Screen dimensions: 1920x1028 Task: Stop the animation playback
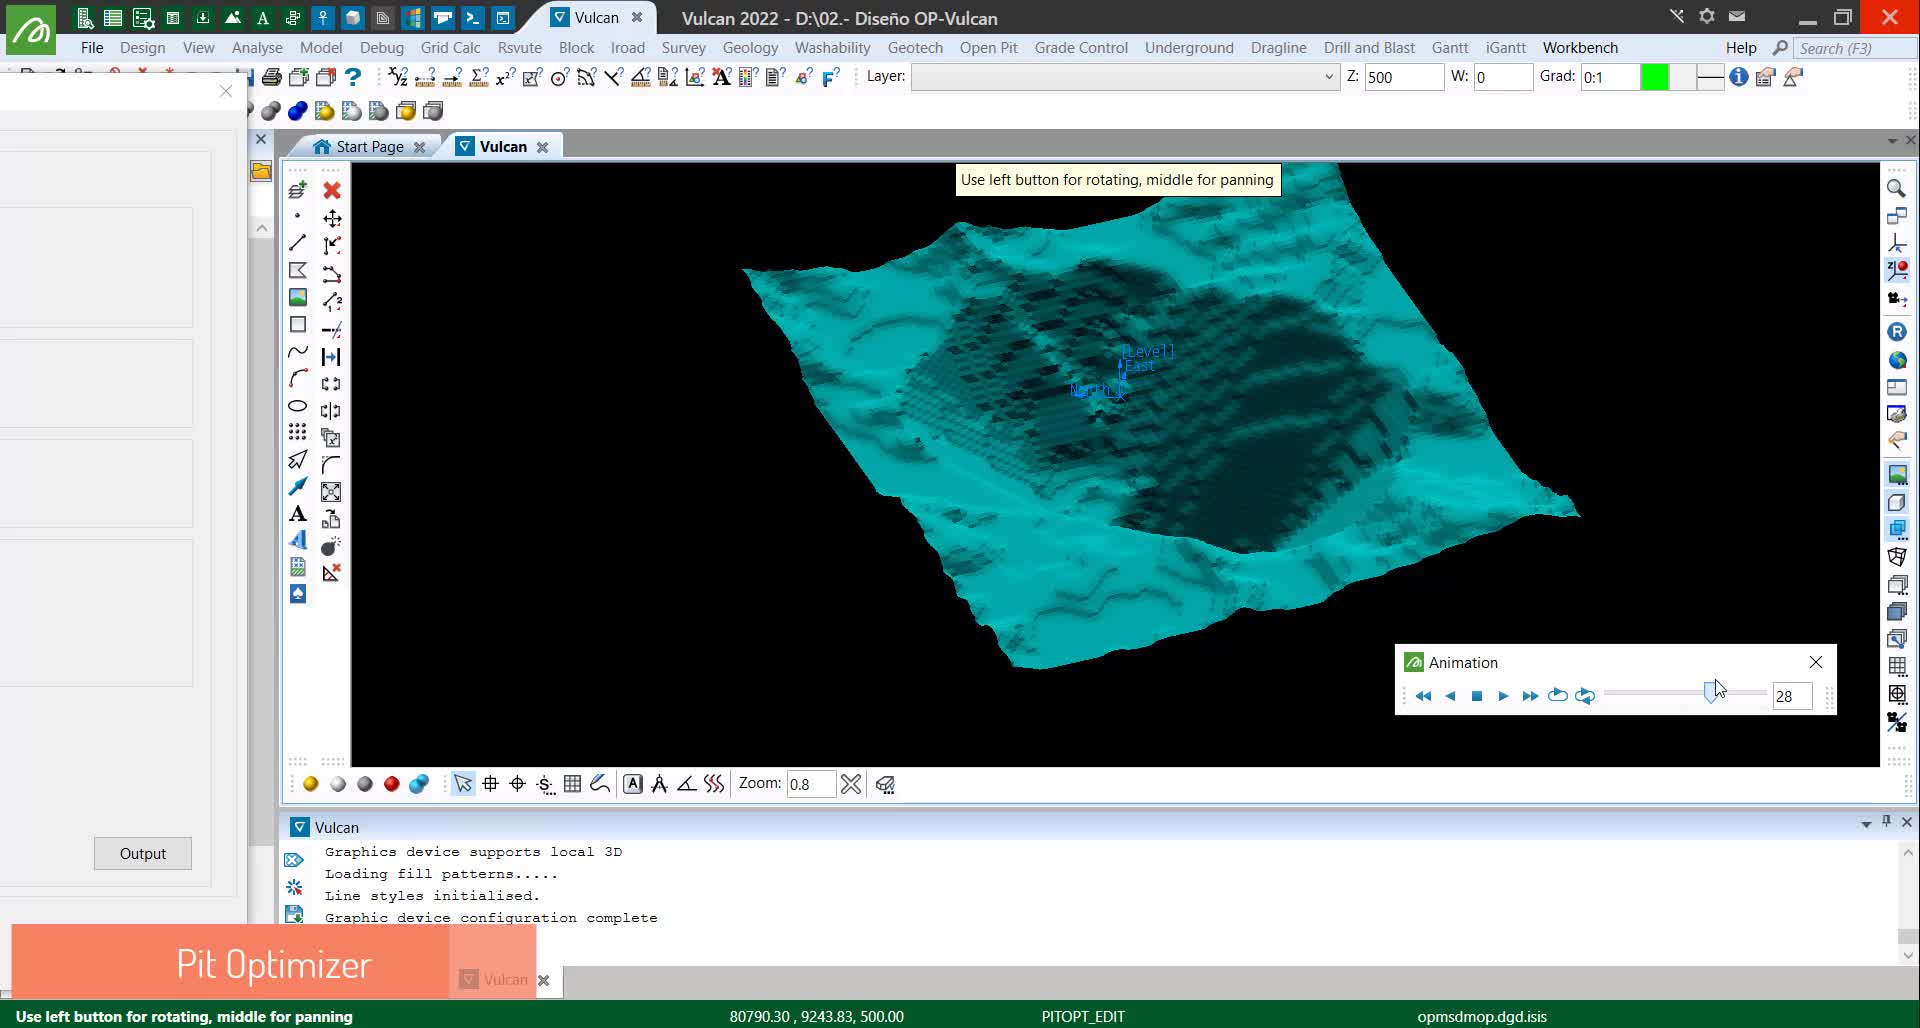[1477, 696]
